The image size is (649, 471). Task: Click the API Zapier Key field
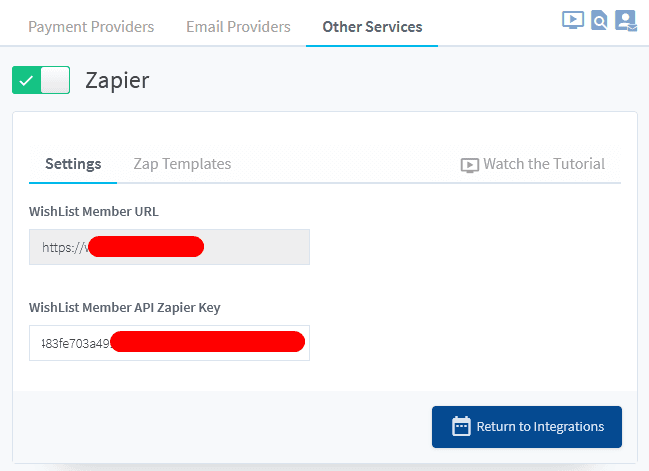point(169,343)
